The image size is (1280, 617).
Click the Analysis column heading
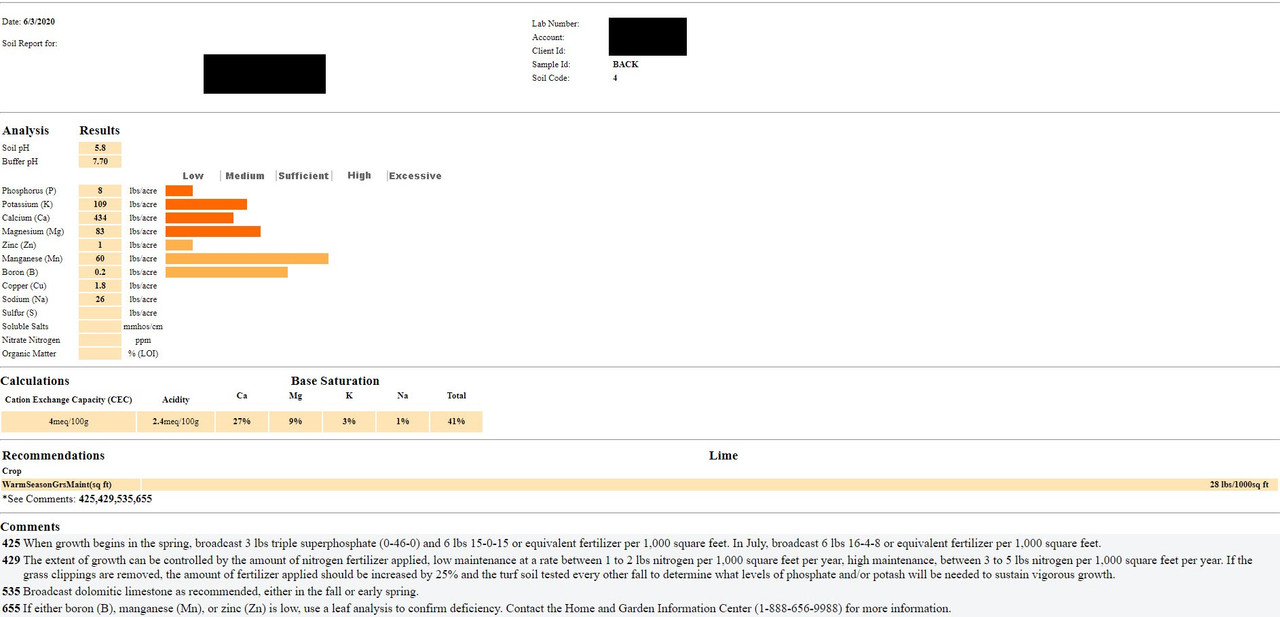[x=26, y=131]
